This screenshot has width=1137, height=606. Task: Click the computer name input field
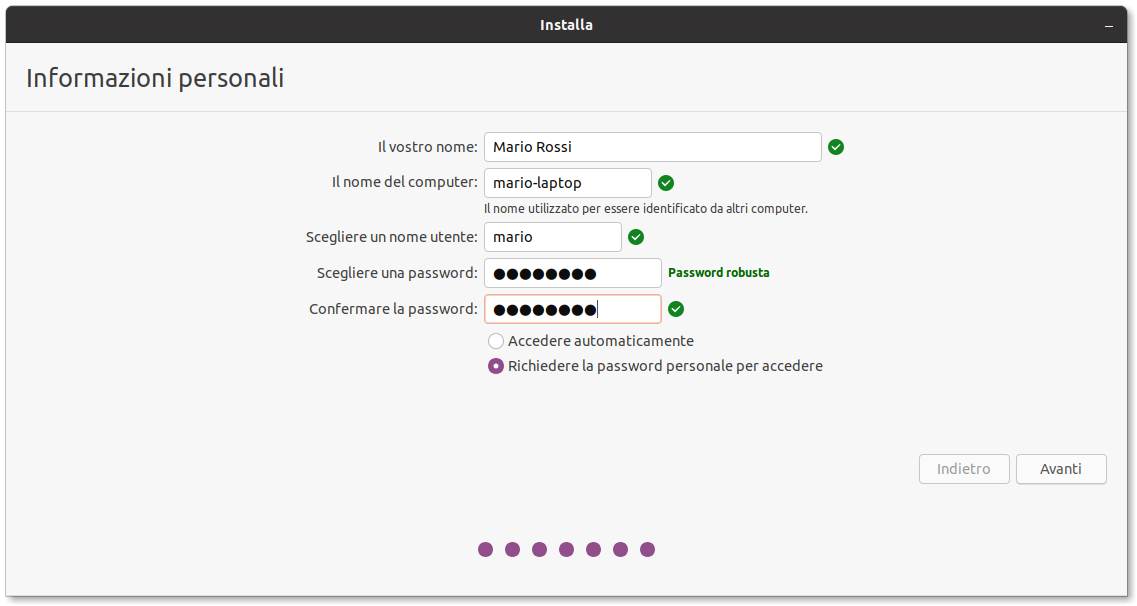click(567, 183)
